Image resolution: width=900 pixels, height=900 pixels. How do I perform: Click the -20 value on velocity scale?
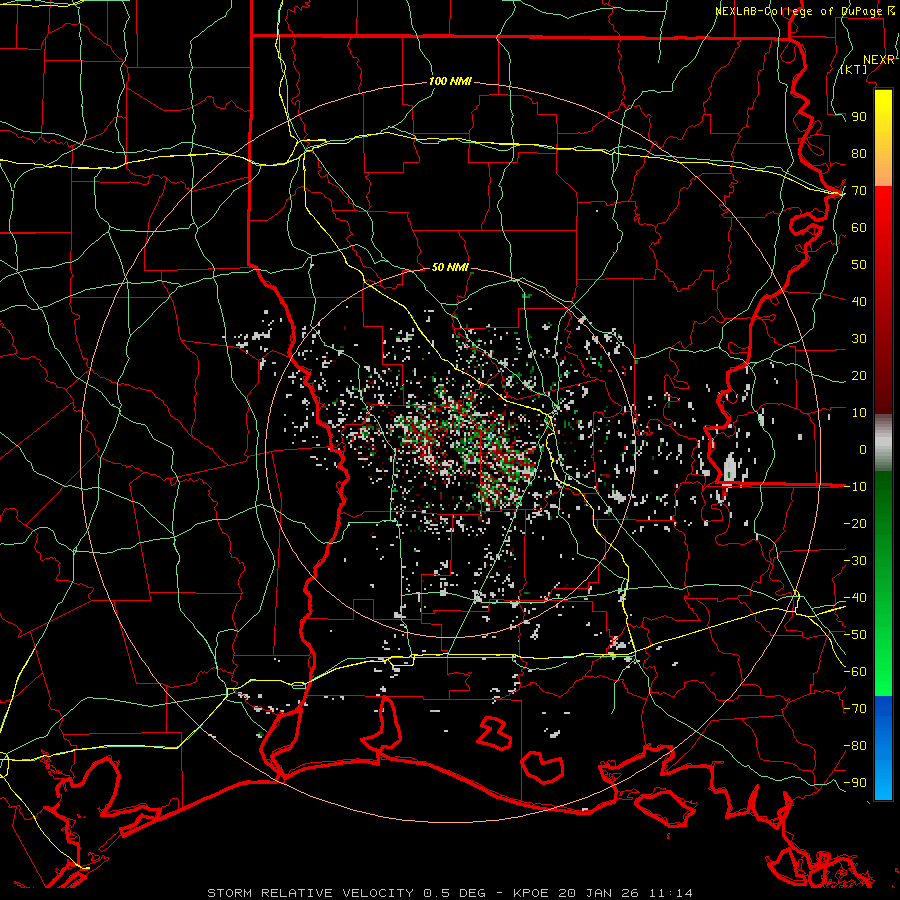point(855,523)
